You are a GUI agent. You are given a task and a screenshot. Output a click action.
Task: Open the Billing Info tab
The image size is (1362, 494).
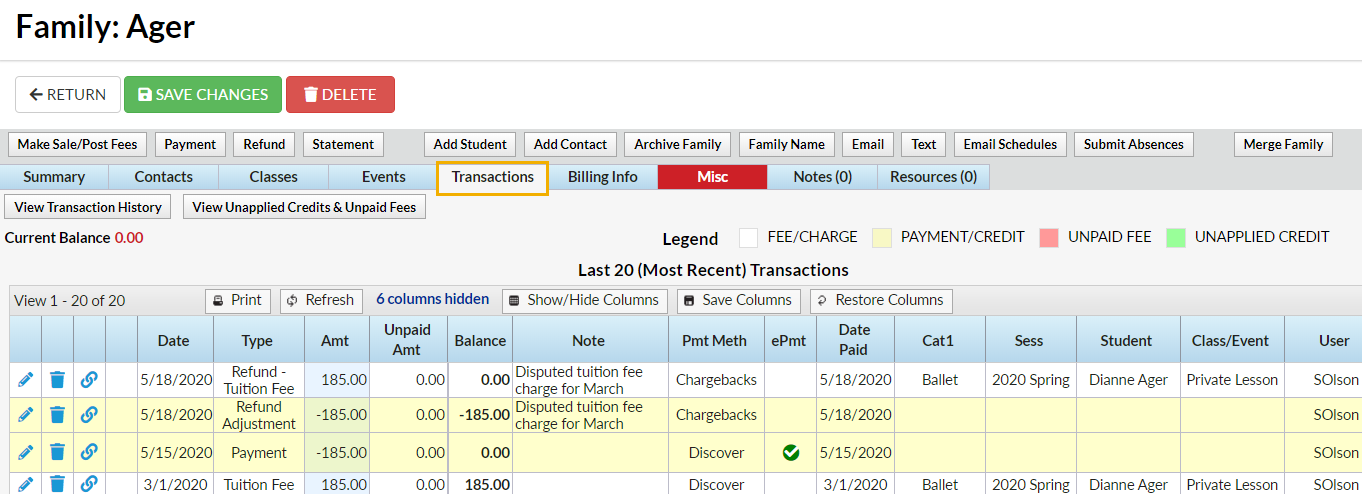point(603,177)
